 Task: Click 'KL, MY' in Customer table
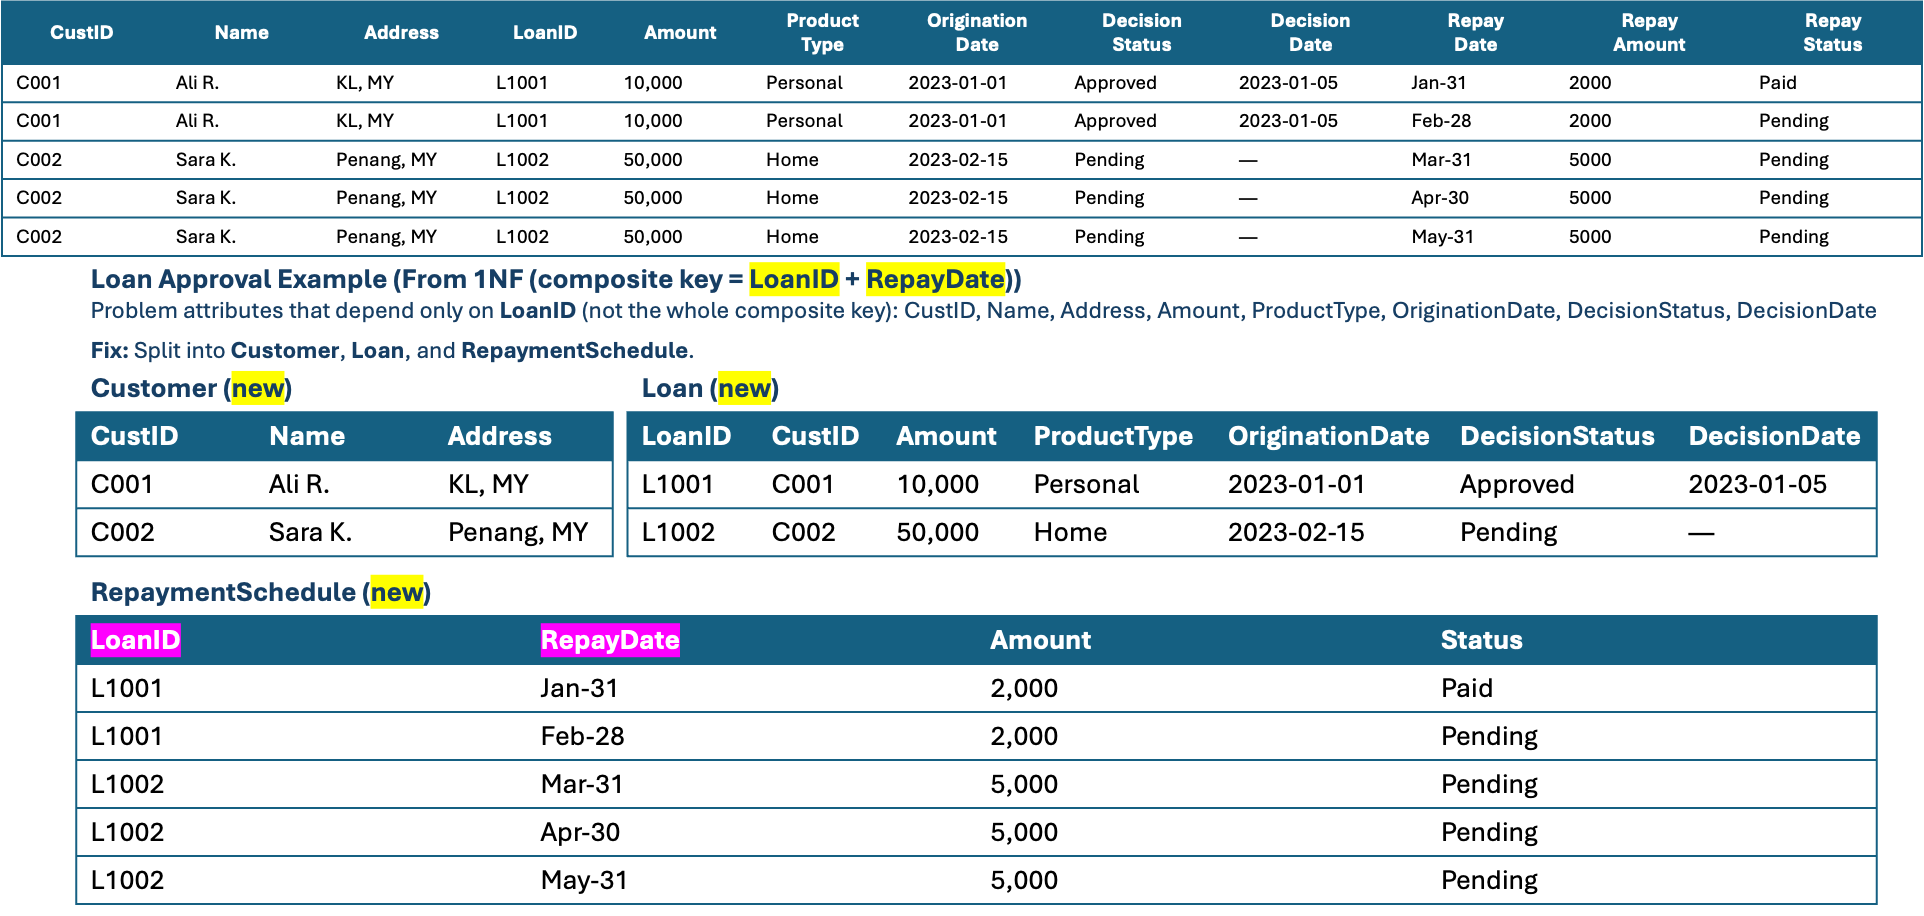[x=488, y=485]
